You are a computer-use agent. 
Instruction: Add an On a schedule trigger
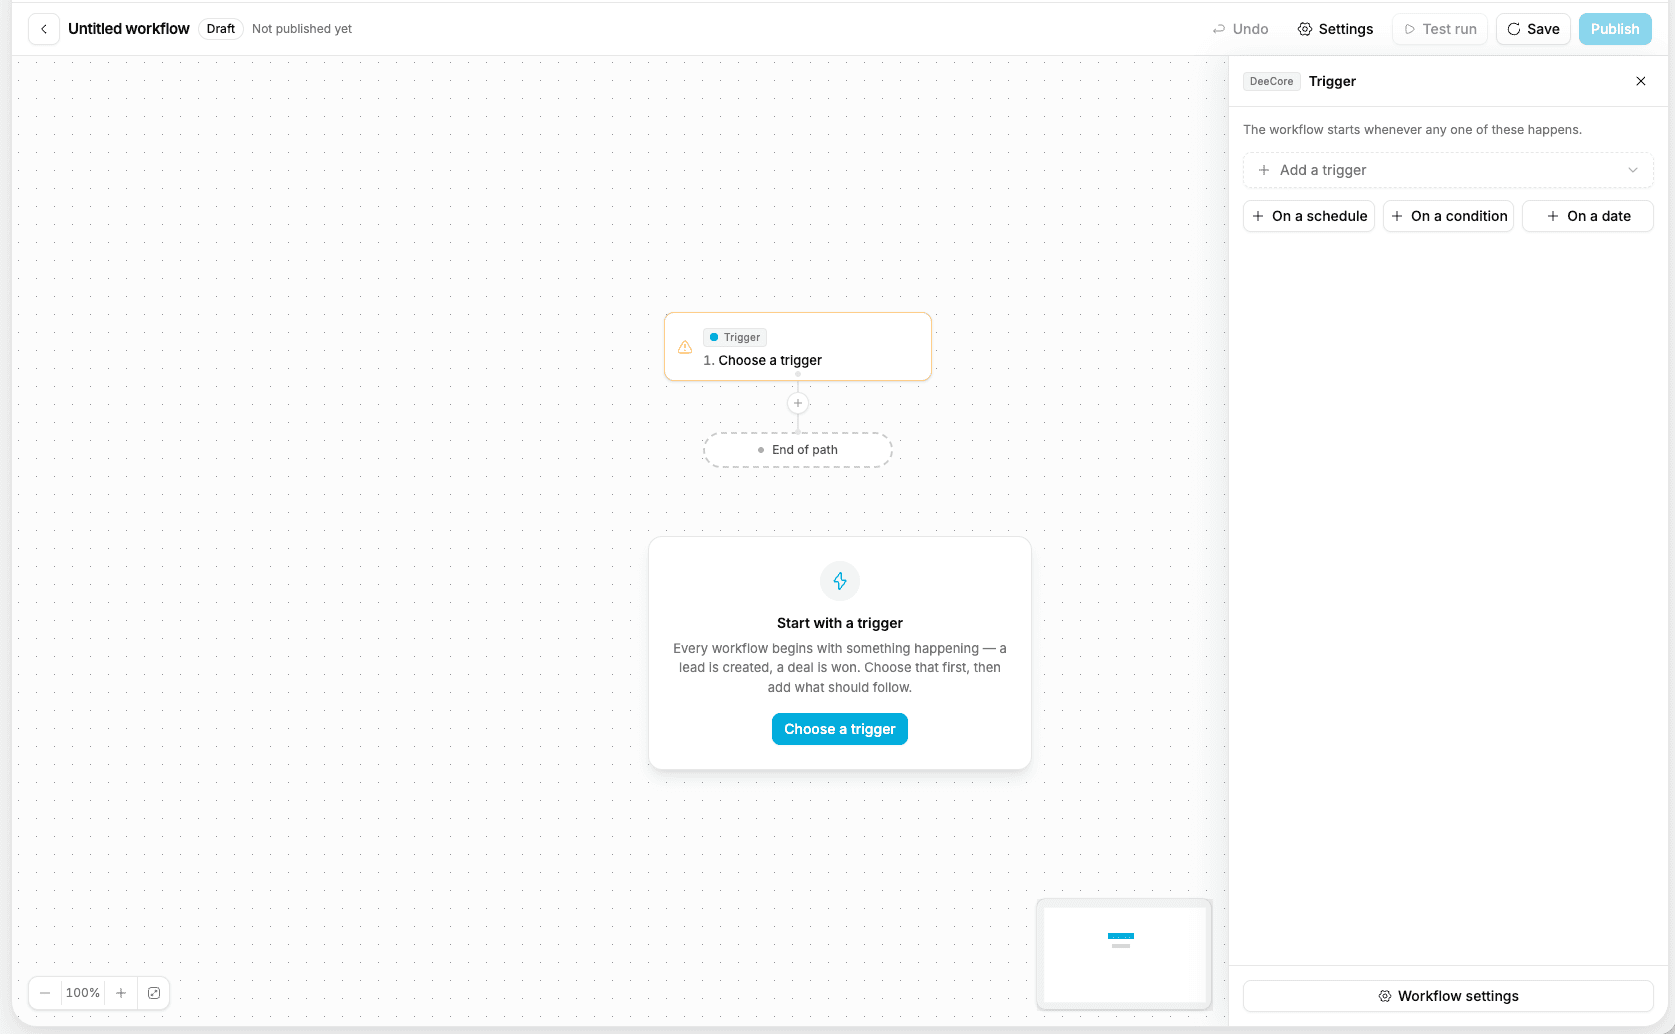pyautogui.click(x=1309, y=216)
